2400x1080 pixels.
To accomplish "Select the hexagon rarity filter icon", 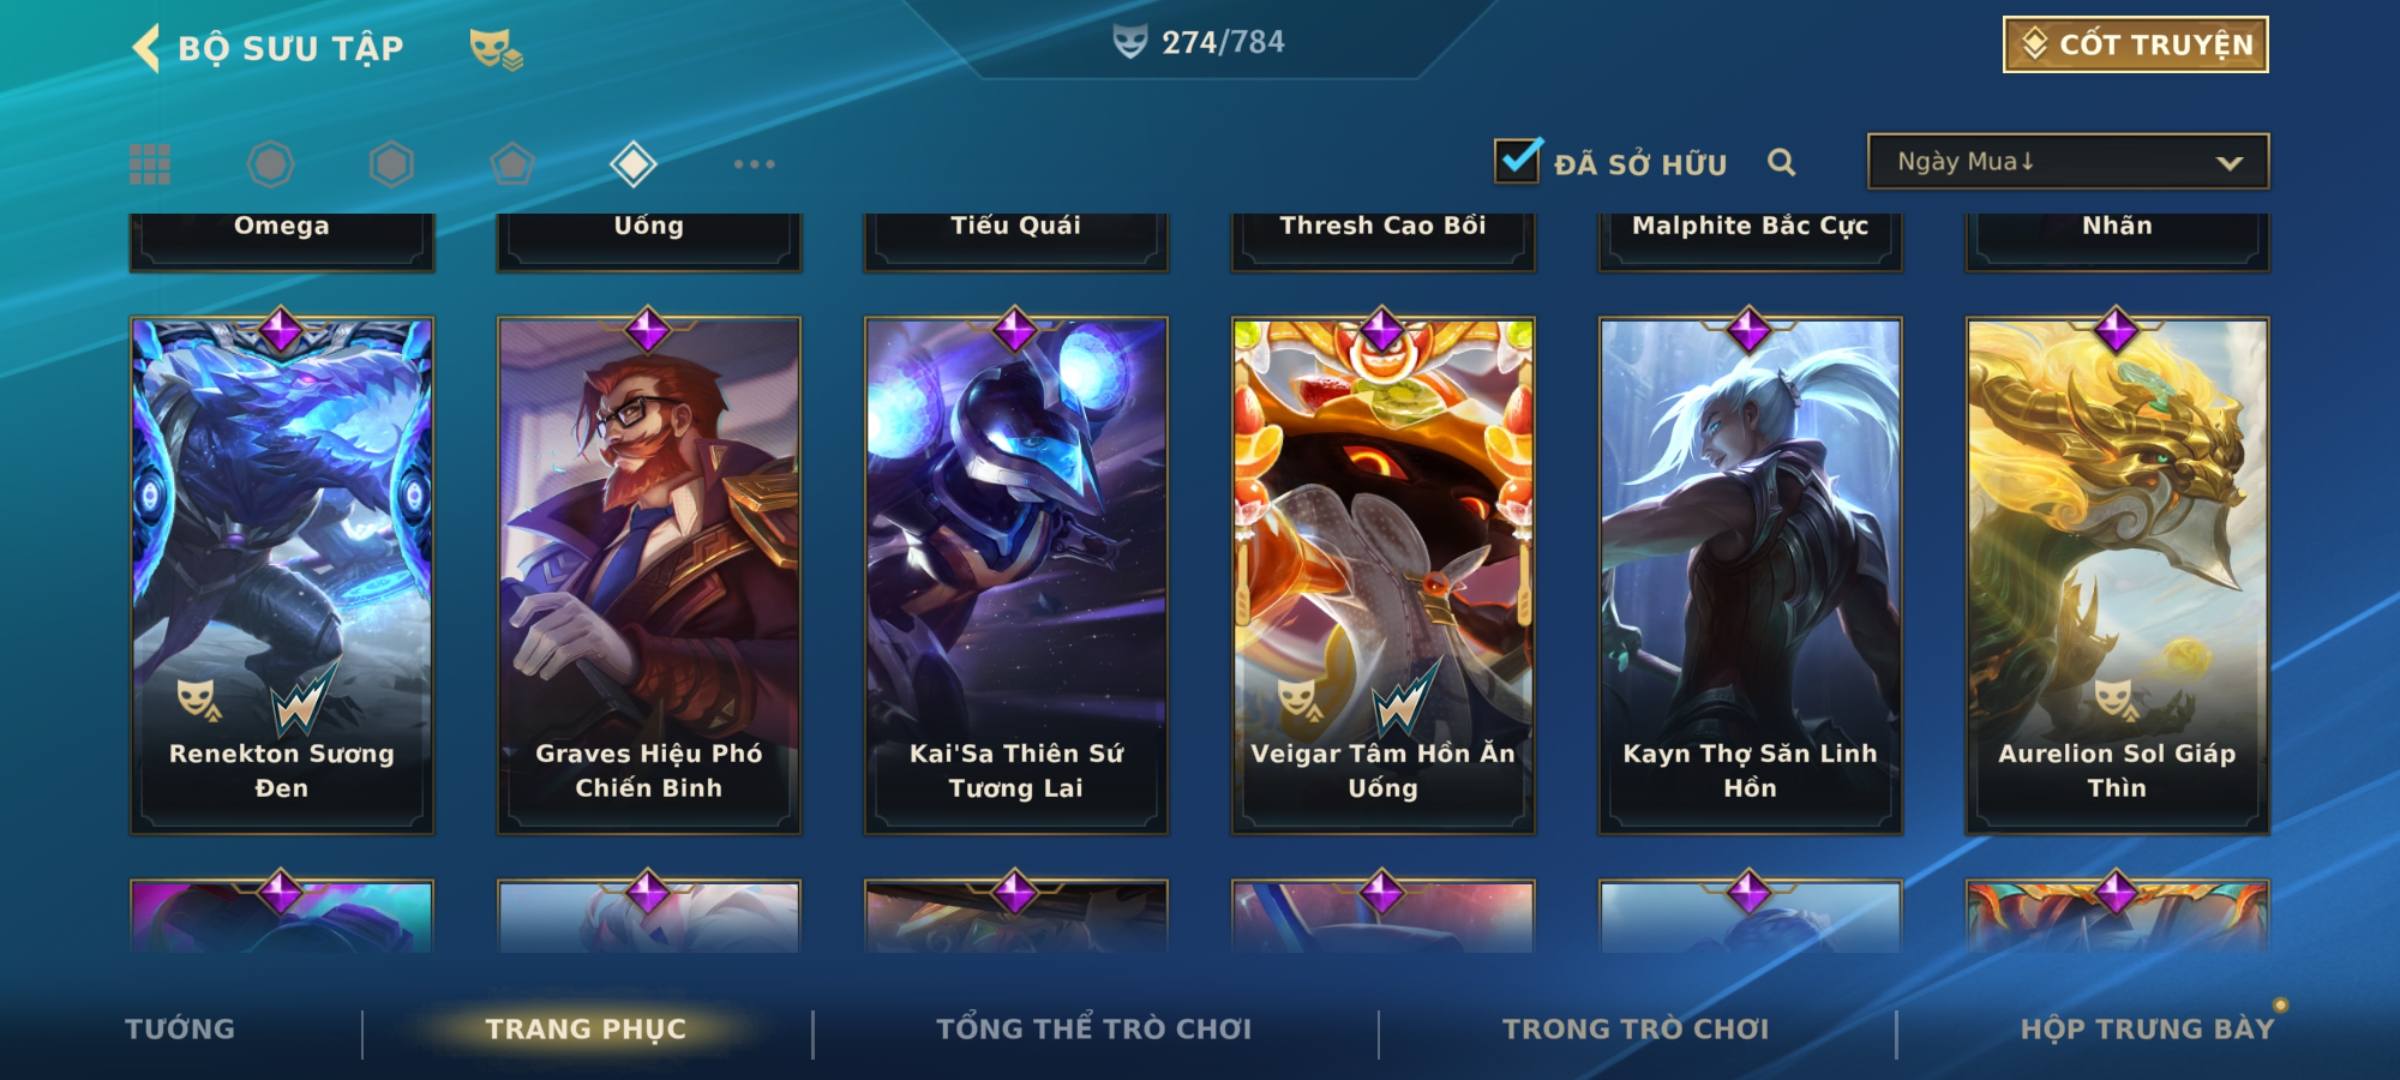I will [391, 164].
